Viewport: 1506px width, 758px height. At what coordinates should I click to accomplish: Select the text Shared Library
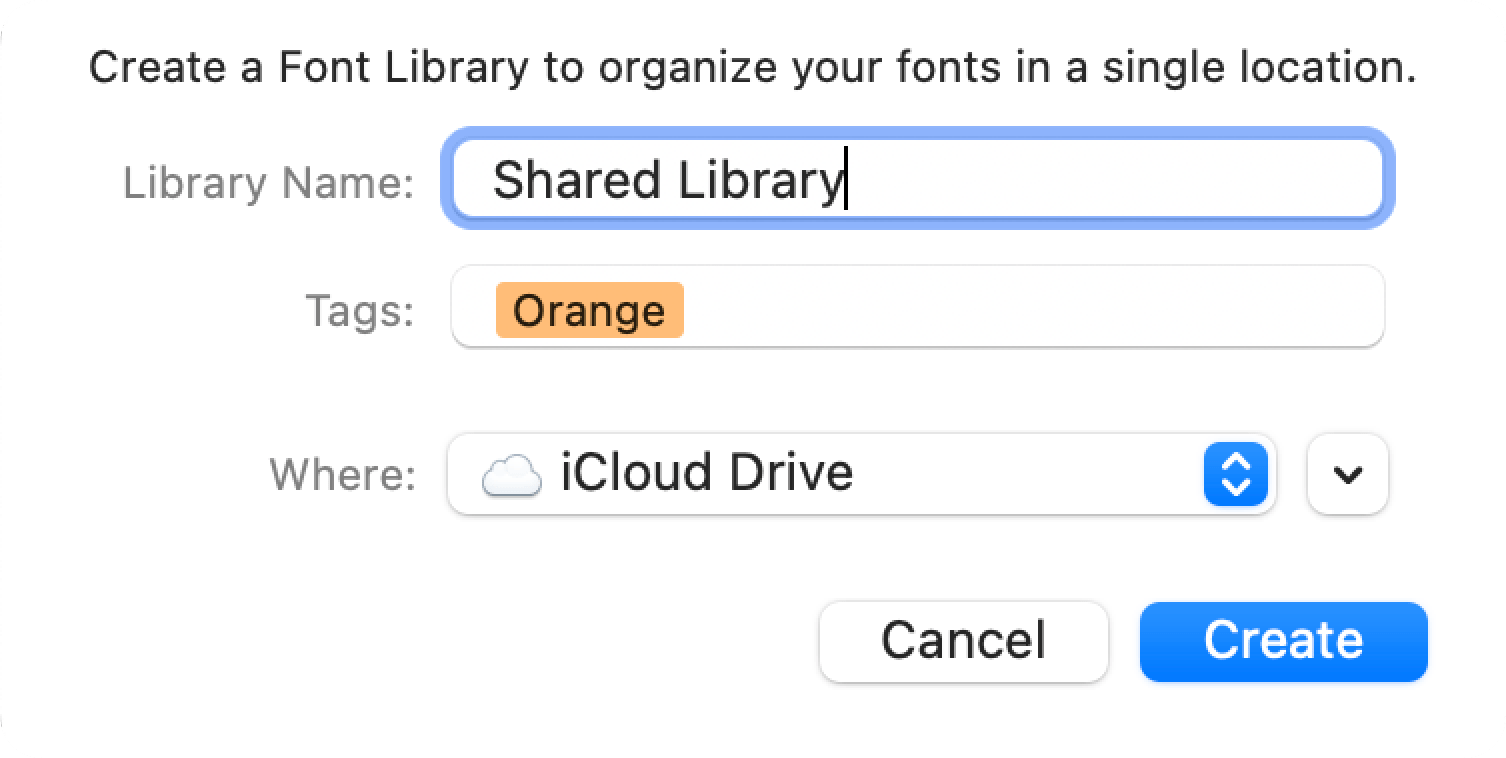pyautogui.click(x=665, y=180)
